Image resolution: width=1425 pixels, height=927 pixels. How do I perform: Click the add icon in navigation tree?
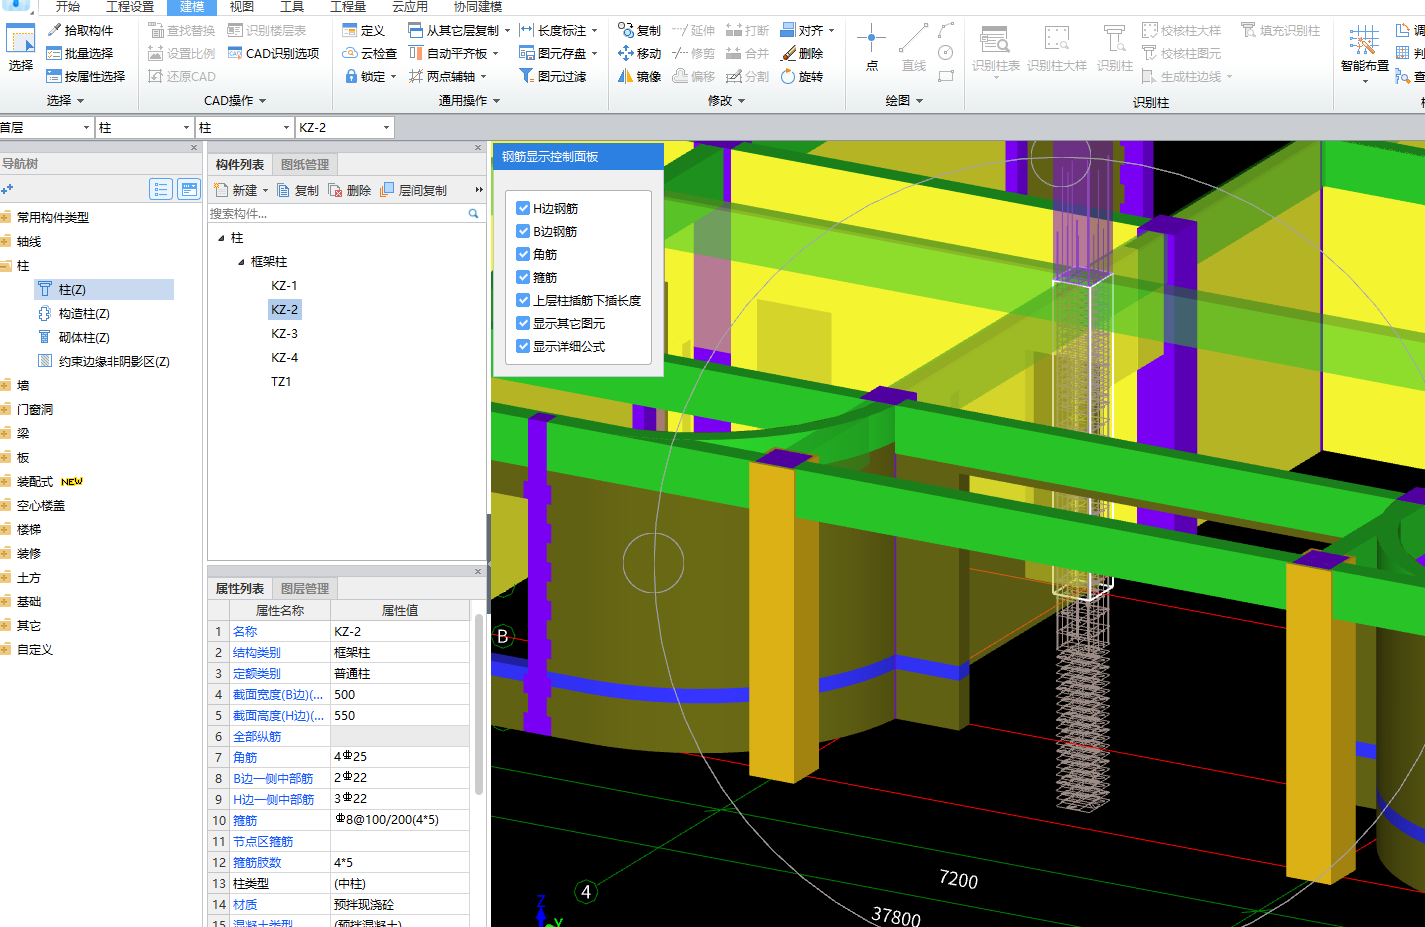8,189
